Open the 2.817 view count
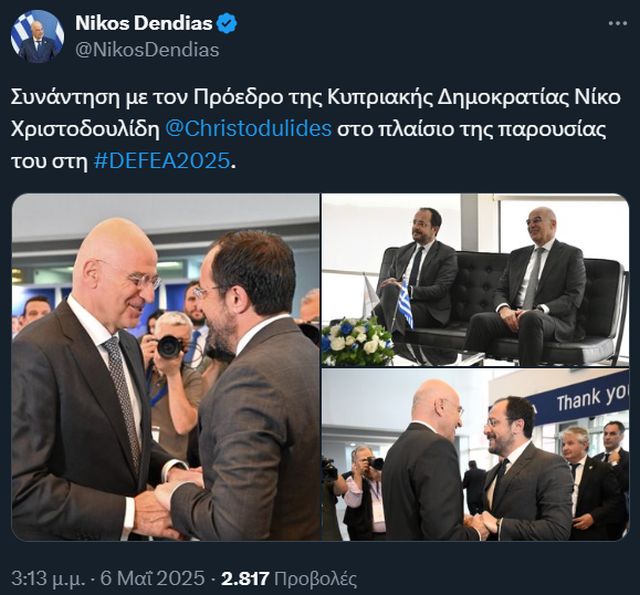The height and width of the screenshot is (595, 640). click(x=245, y=578)
